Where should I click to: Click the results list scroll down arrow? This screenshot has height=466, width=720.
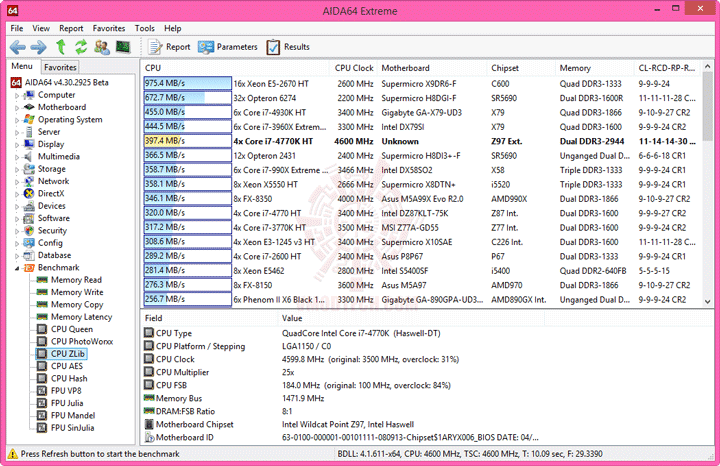pos(708,302)
